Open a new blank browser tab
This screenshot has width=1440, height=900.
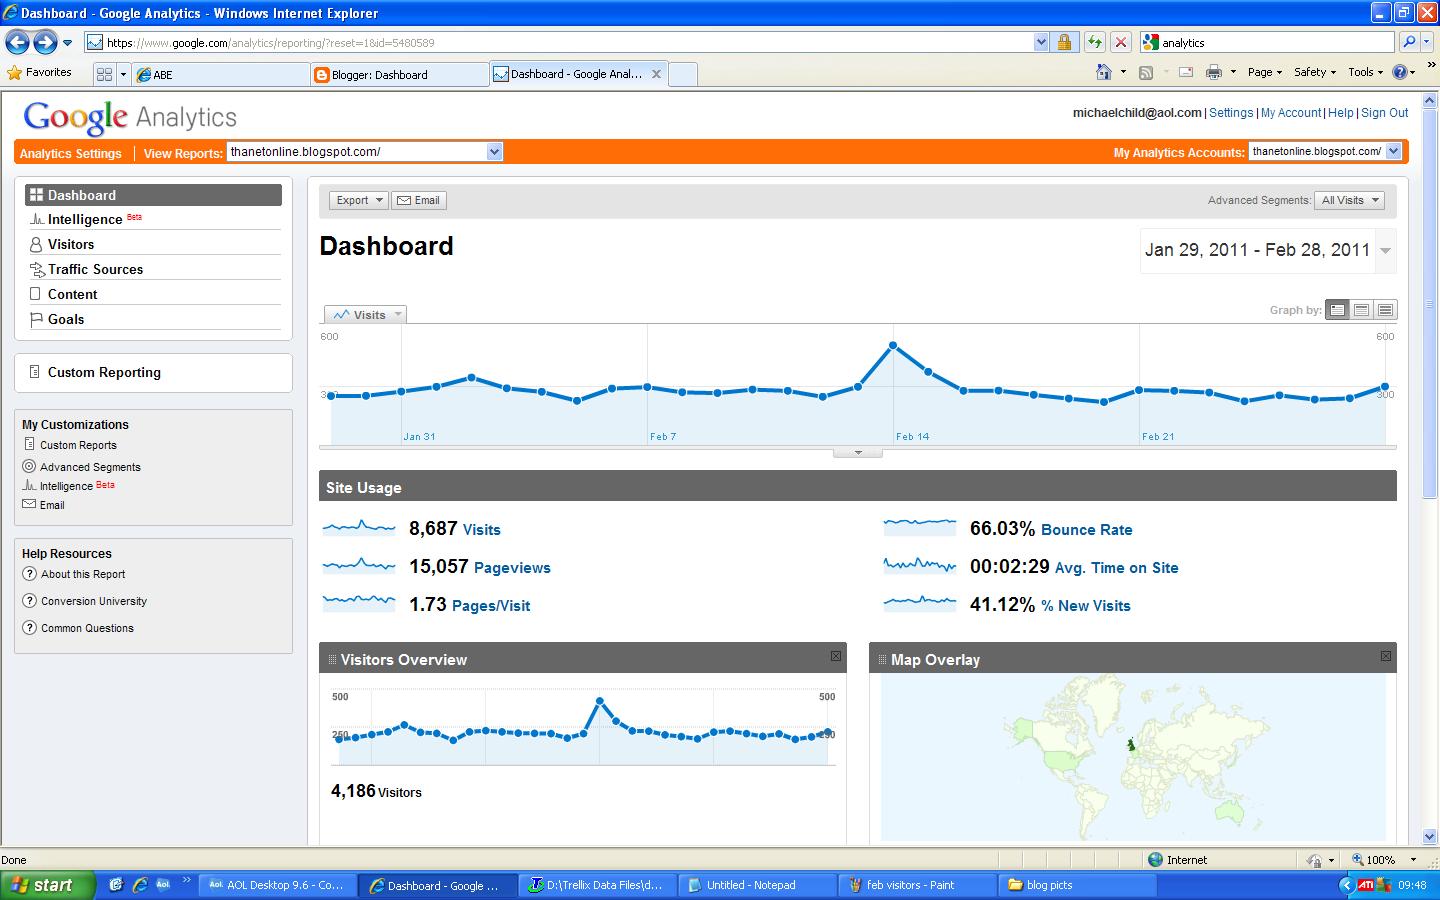tap(682, 74)
